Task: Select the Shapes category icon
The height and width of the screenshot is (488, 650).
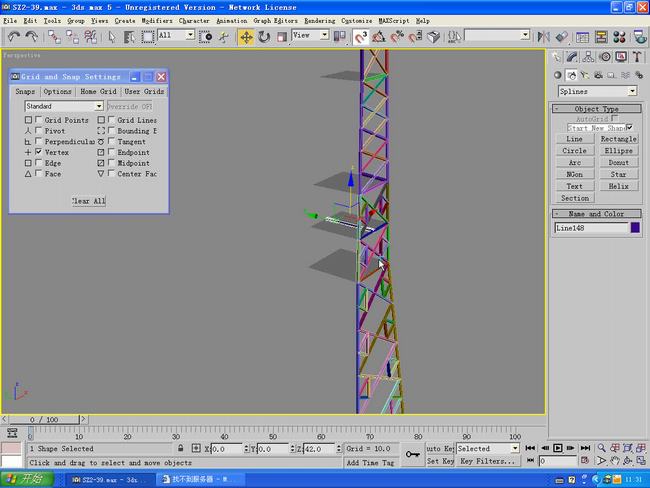Action: click(x=572, y=75)
